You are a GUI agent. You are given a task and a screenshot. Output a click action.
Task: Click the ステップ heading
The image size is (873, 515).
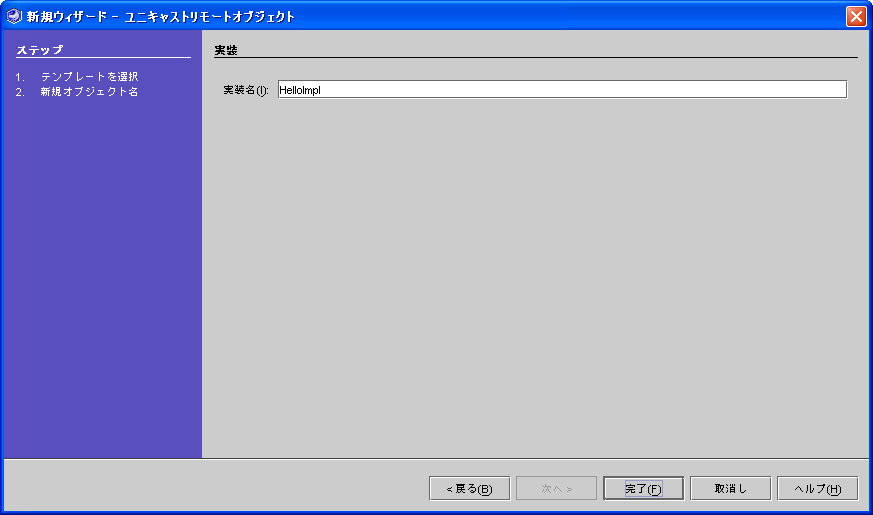(x=40, y=50)
